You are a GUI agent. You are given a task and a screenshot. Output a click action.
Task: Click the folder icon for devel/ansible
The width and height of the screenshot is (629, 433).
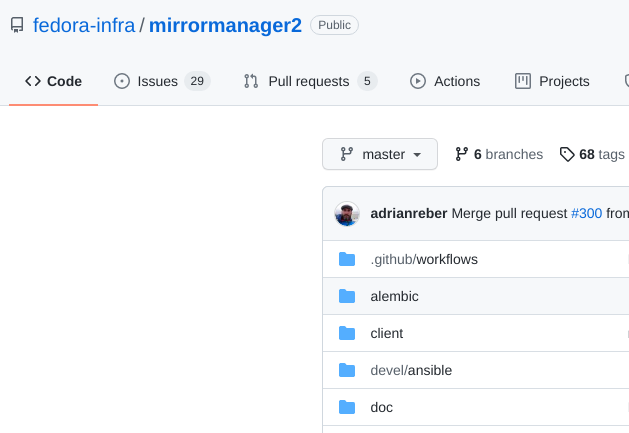347,370
